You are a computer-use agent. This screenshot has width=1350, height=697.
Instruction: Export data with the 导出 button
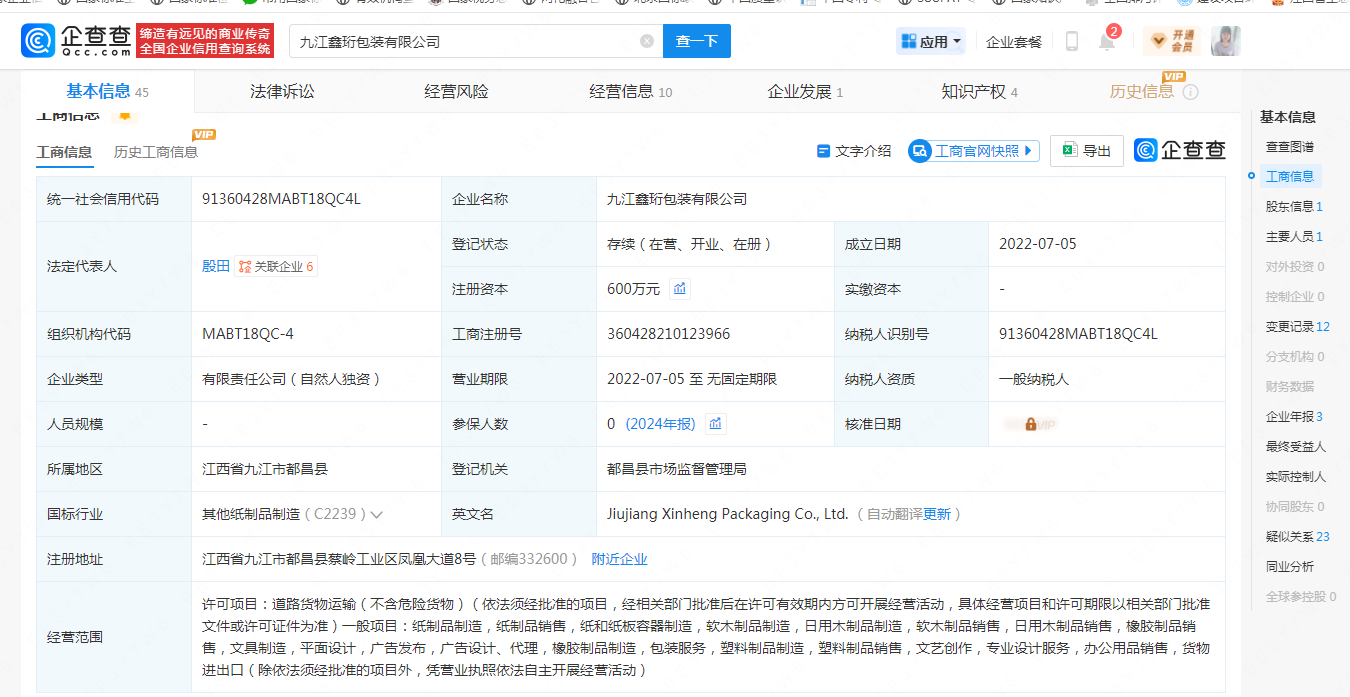(1086, 151)
